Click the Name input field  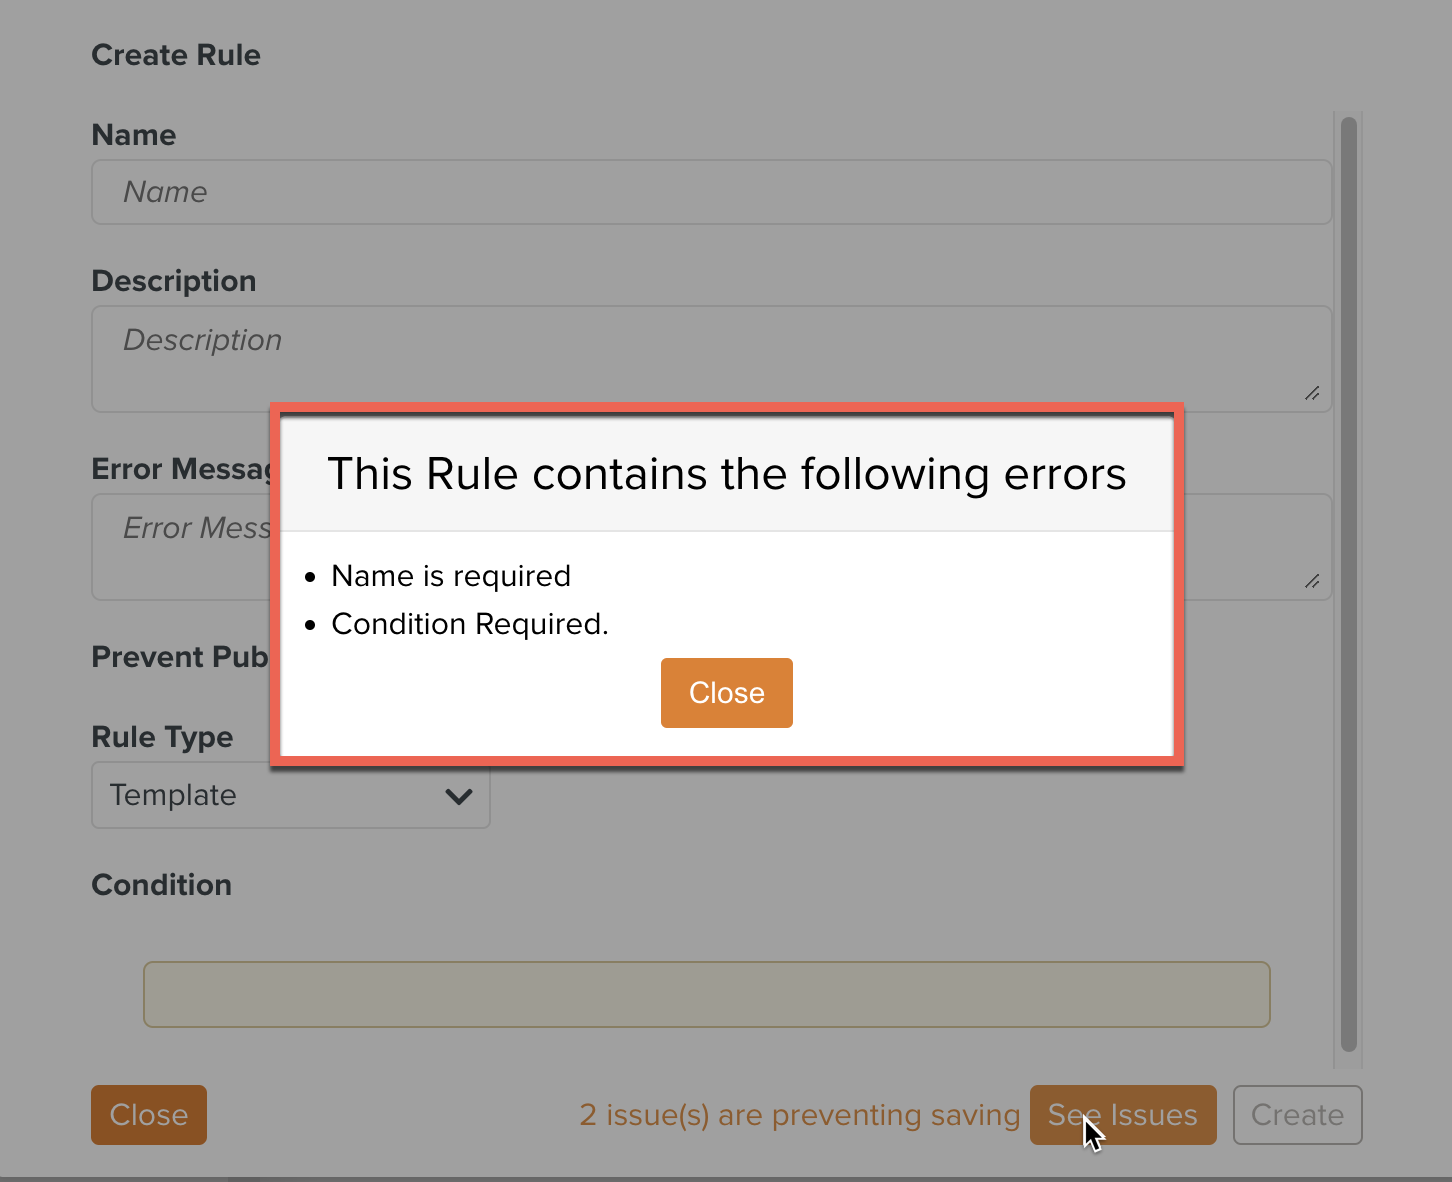[x=710, y=192]
